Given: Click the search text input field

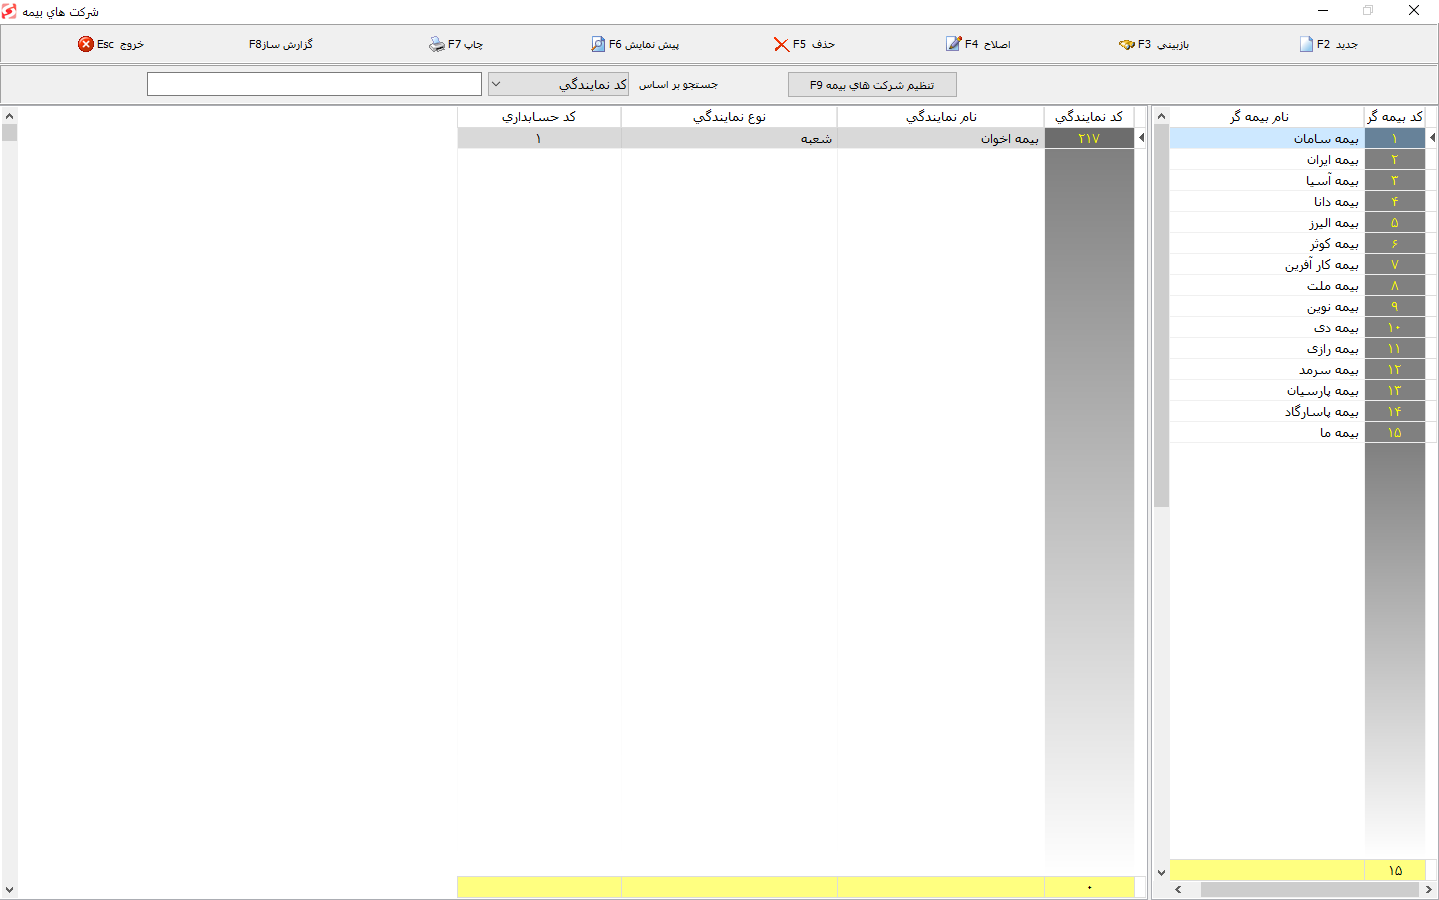Looking at the screenshot, I should (x=314, y=85).
